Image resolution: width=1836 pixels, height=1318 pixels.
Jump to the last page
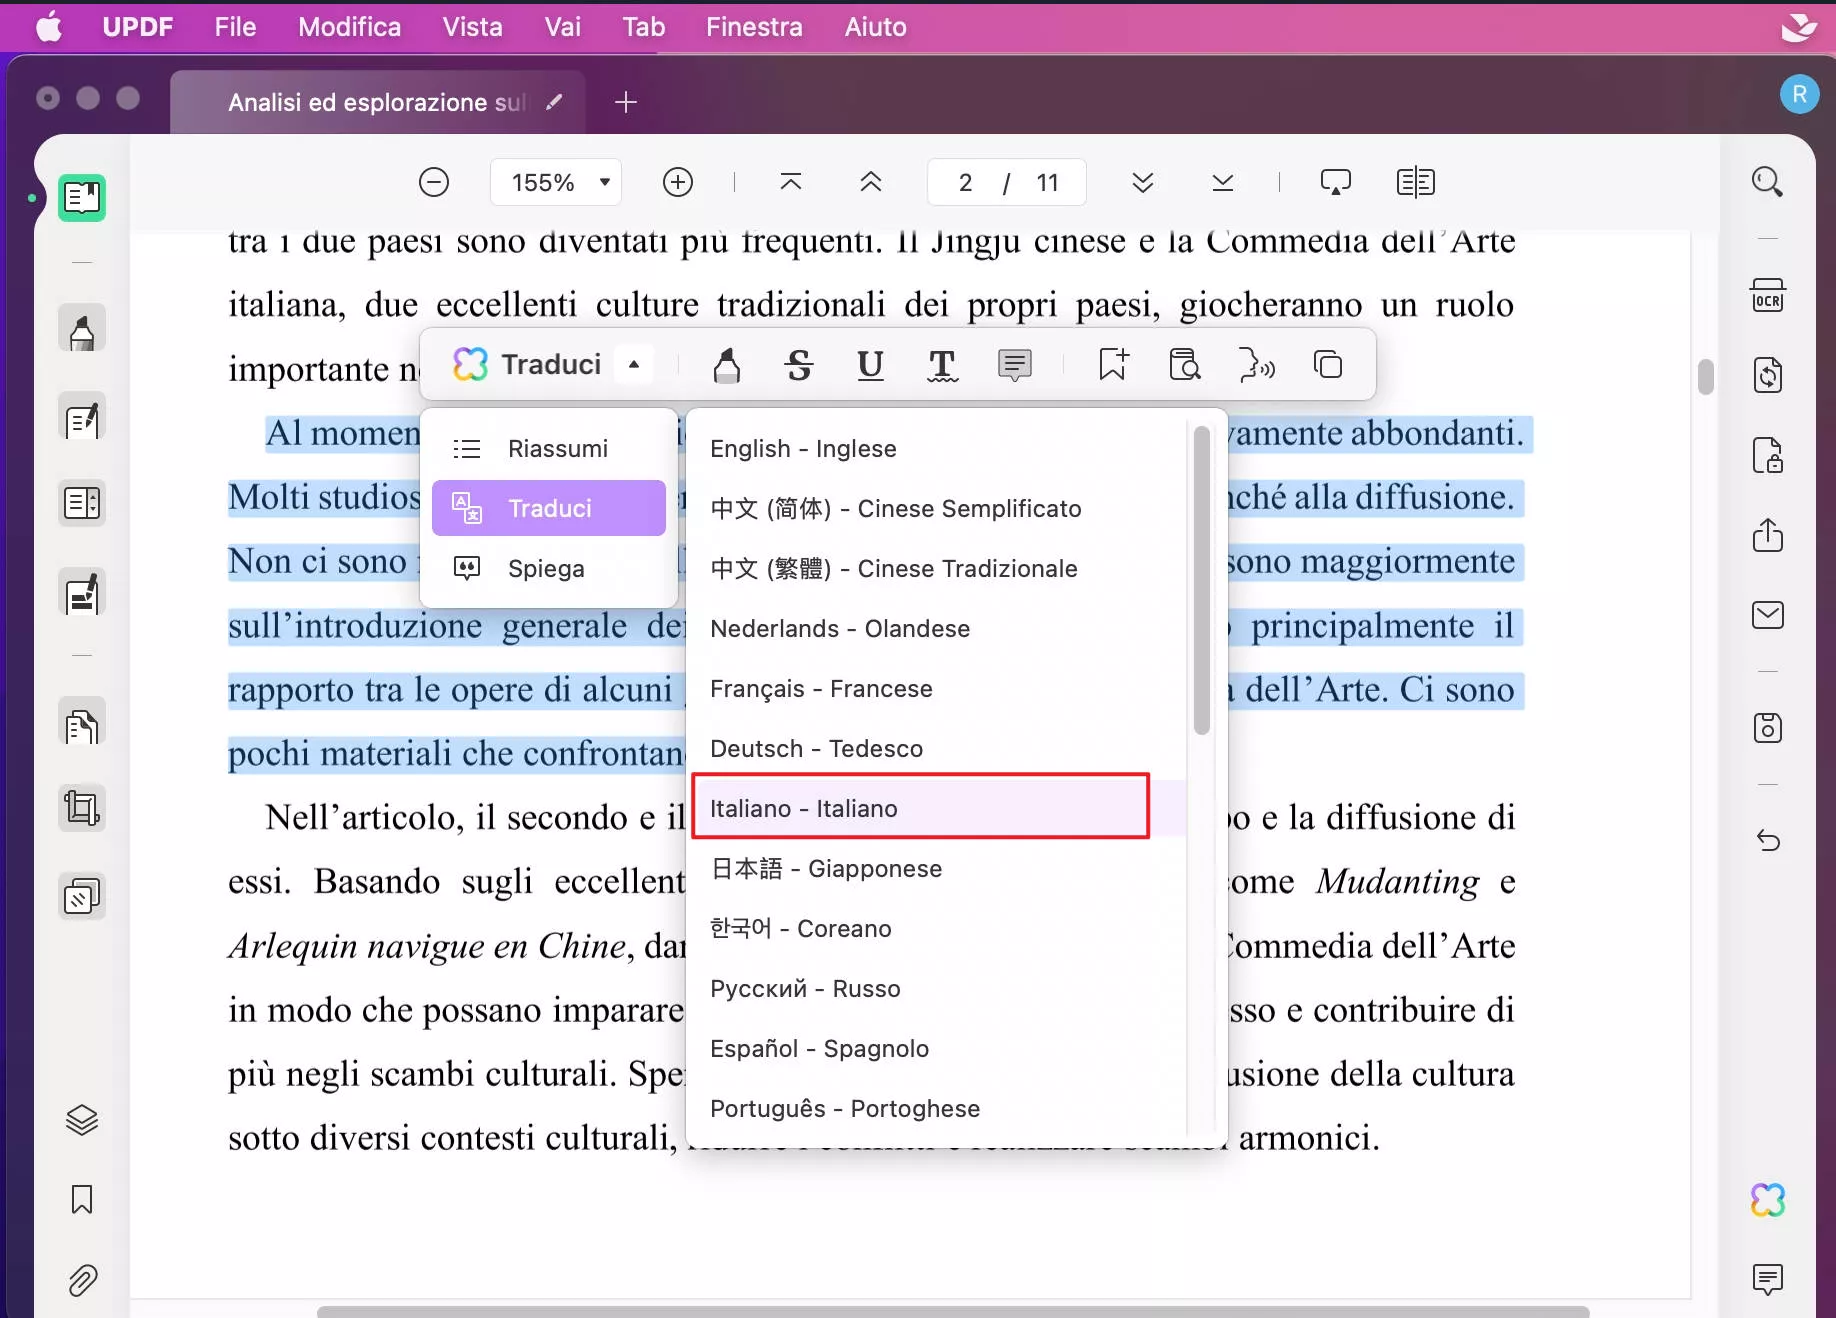pyautogui.click(x=1222, y=182)
